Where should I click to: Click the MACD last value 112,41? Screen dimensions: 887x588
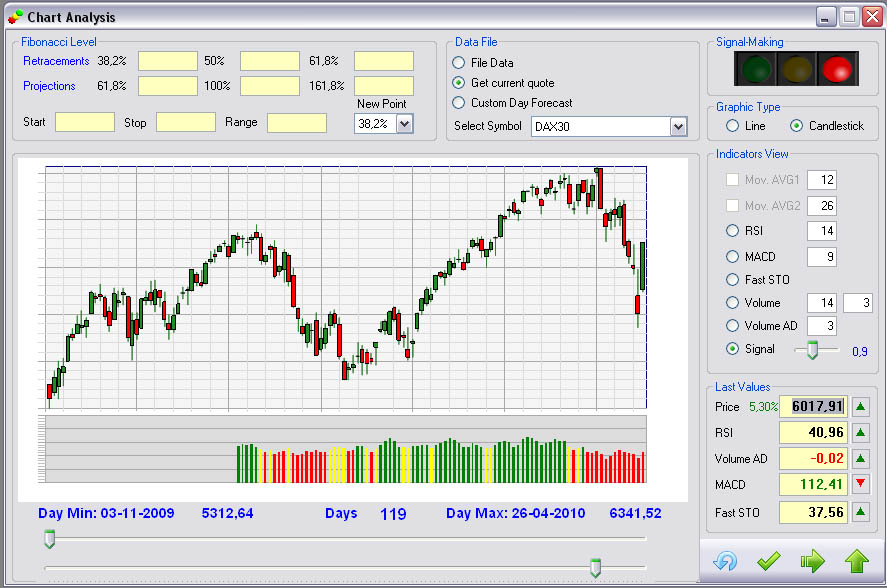pyautogui.click(x=813, y=484)
